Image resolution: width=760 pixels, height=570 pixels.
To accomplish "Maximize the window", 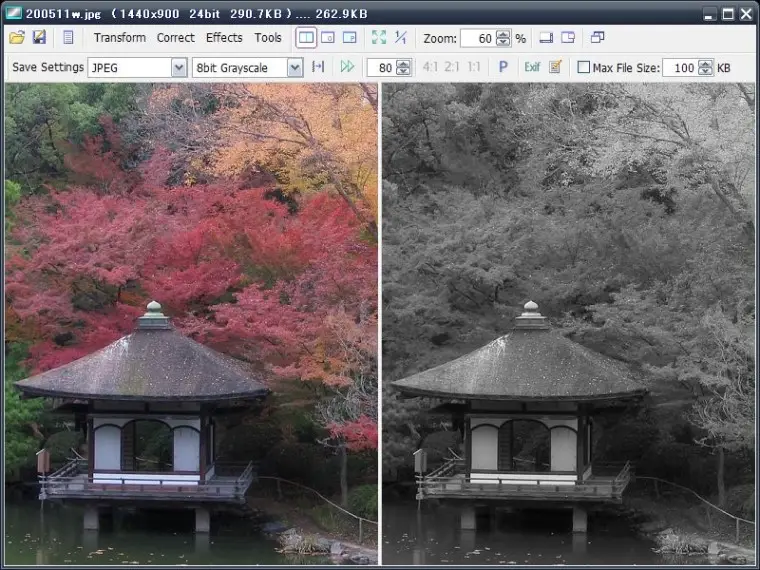I will 728,14.
